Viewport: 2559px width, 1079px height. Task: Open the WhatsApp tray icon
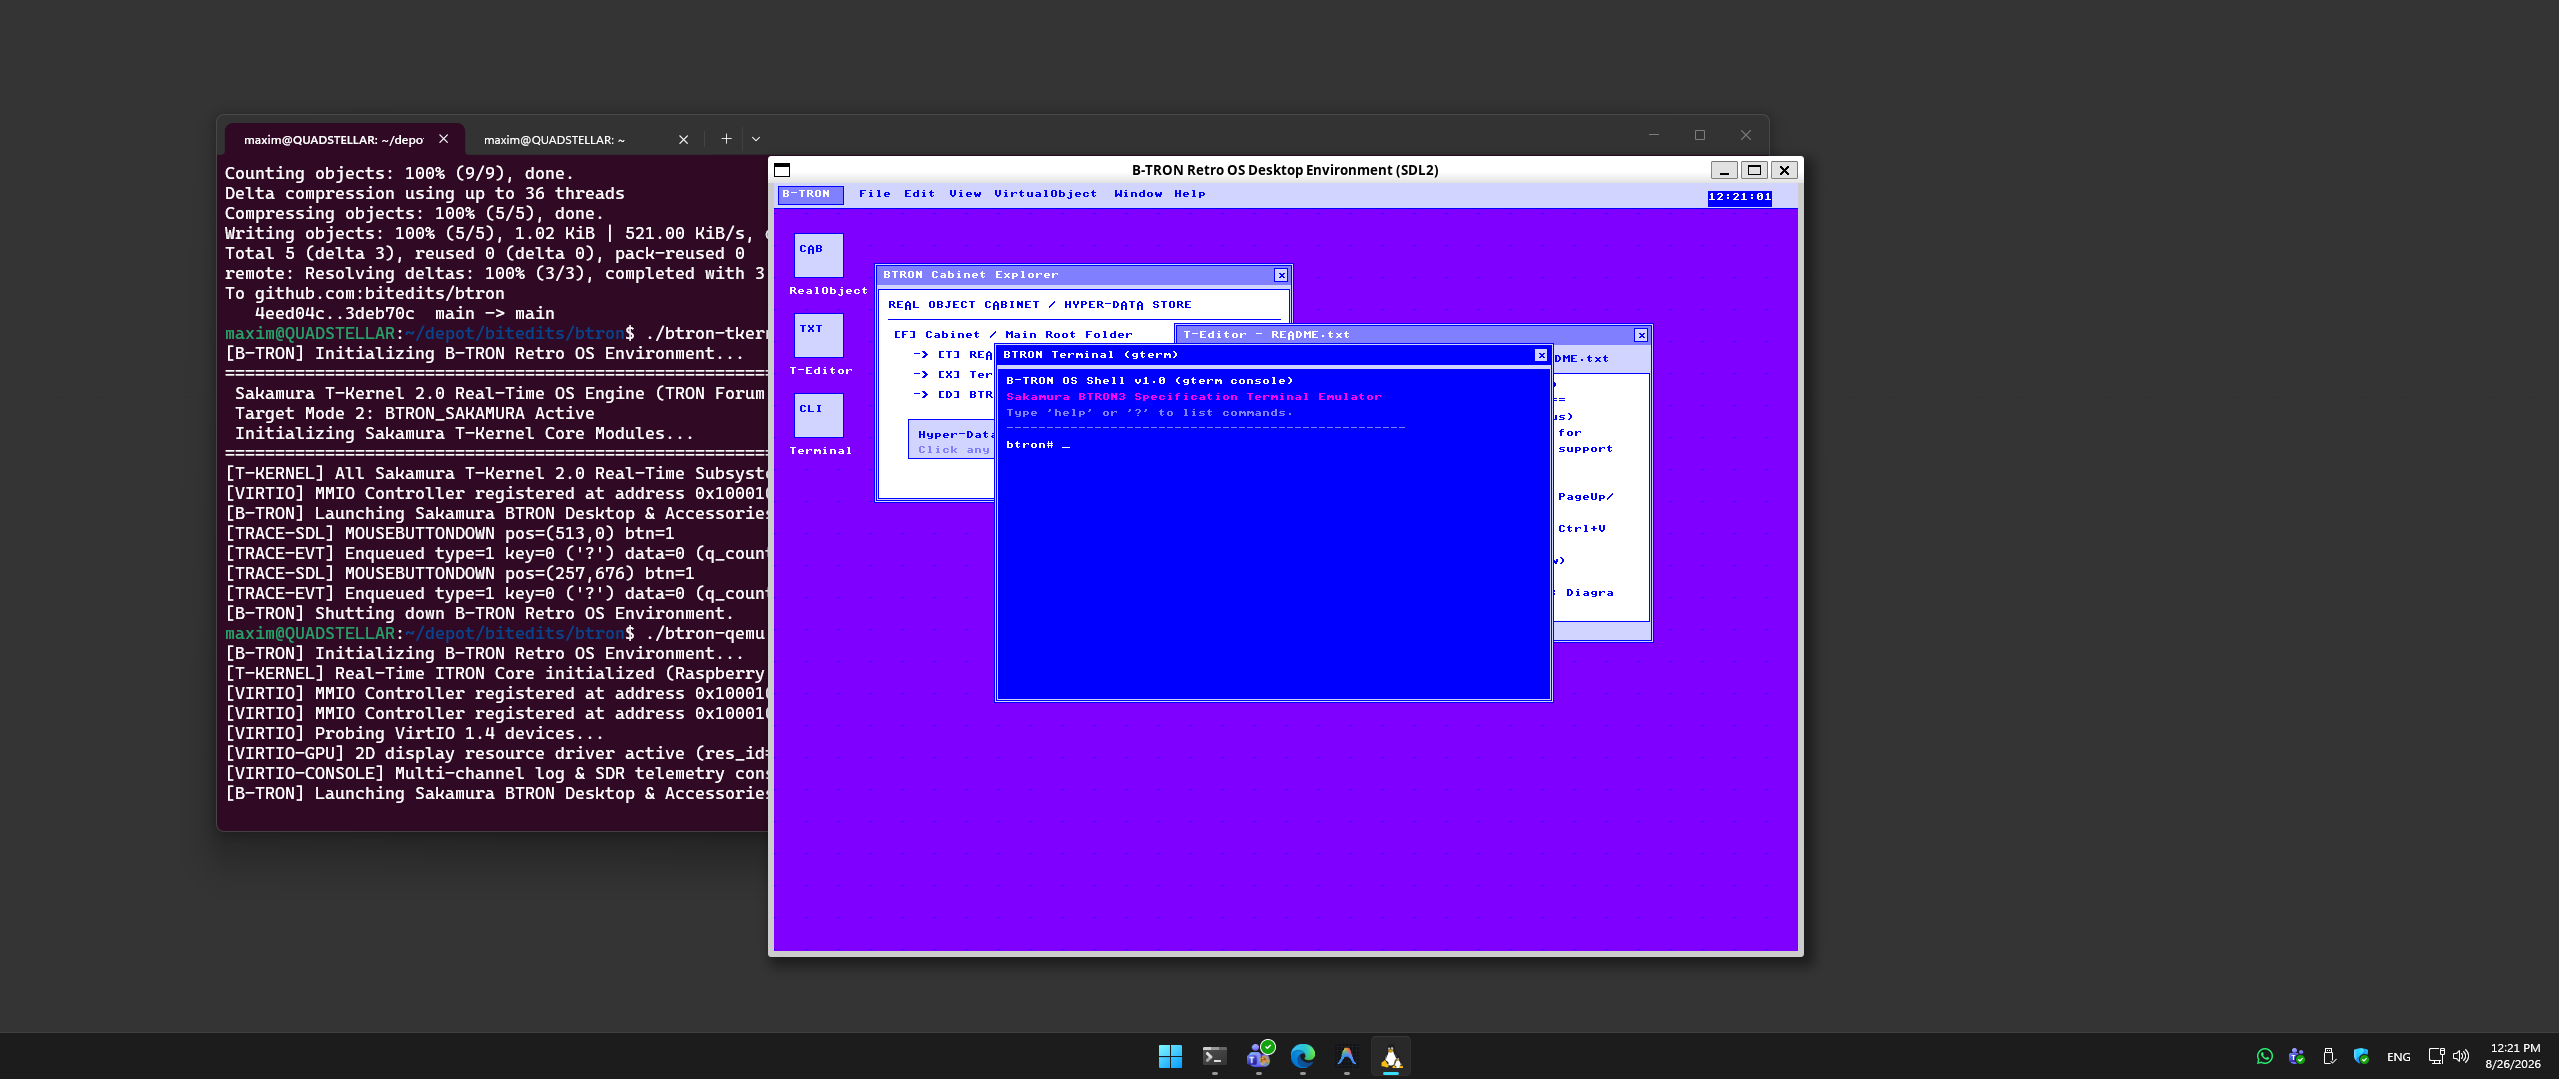2265,1056
